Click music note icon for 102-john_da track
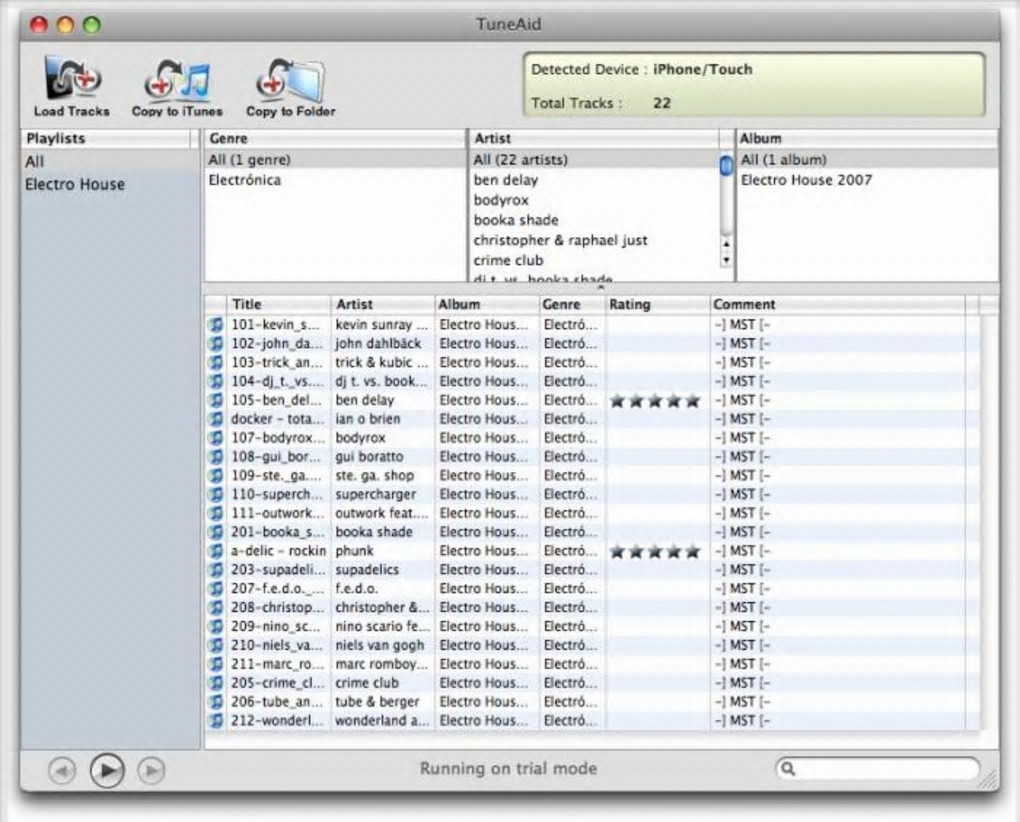Image resolution: width=1020 pixels, height=822 pixels. point(215,343)
